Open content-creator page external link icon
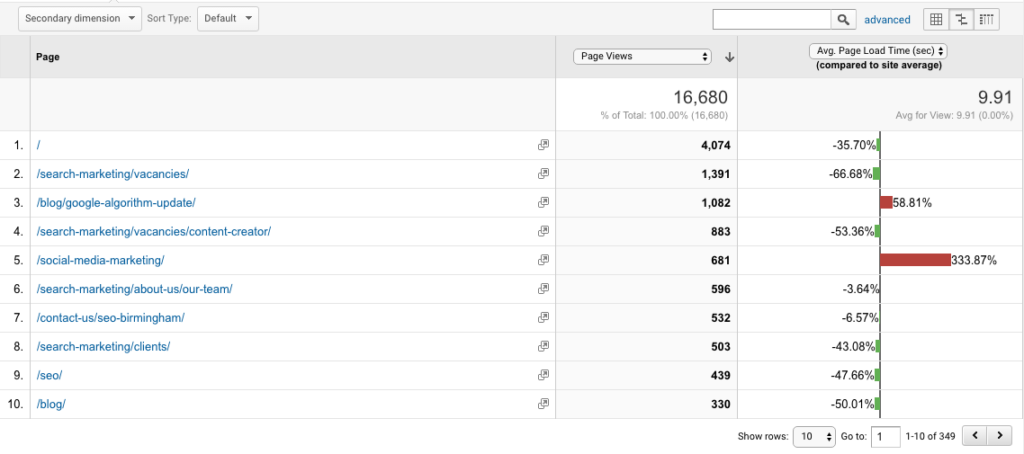The image size is (1024, 454). tap(543, 231)
